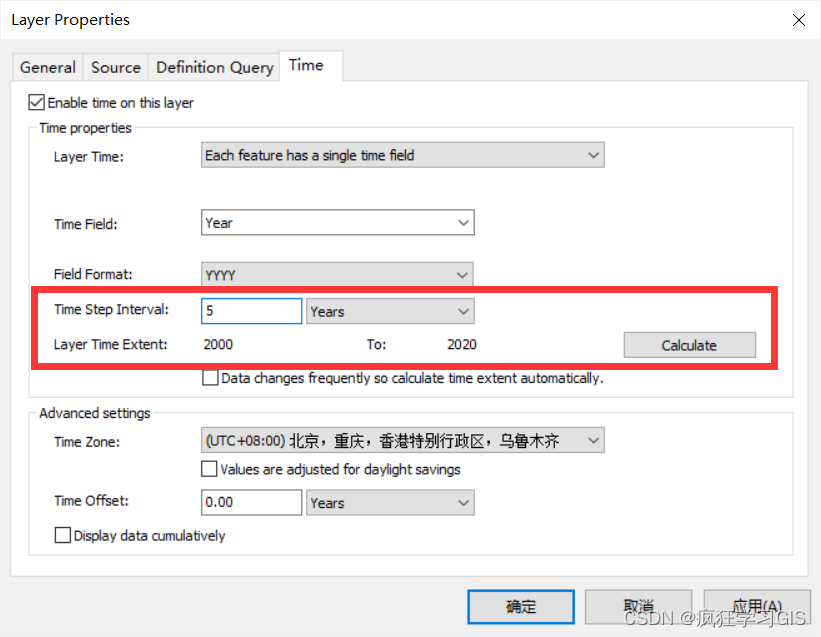This screenshot has height=637, width=821.
Task: Open the Layer Time dropdown
Action: 403,155
